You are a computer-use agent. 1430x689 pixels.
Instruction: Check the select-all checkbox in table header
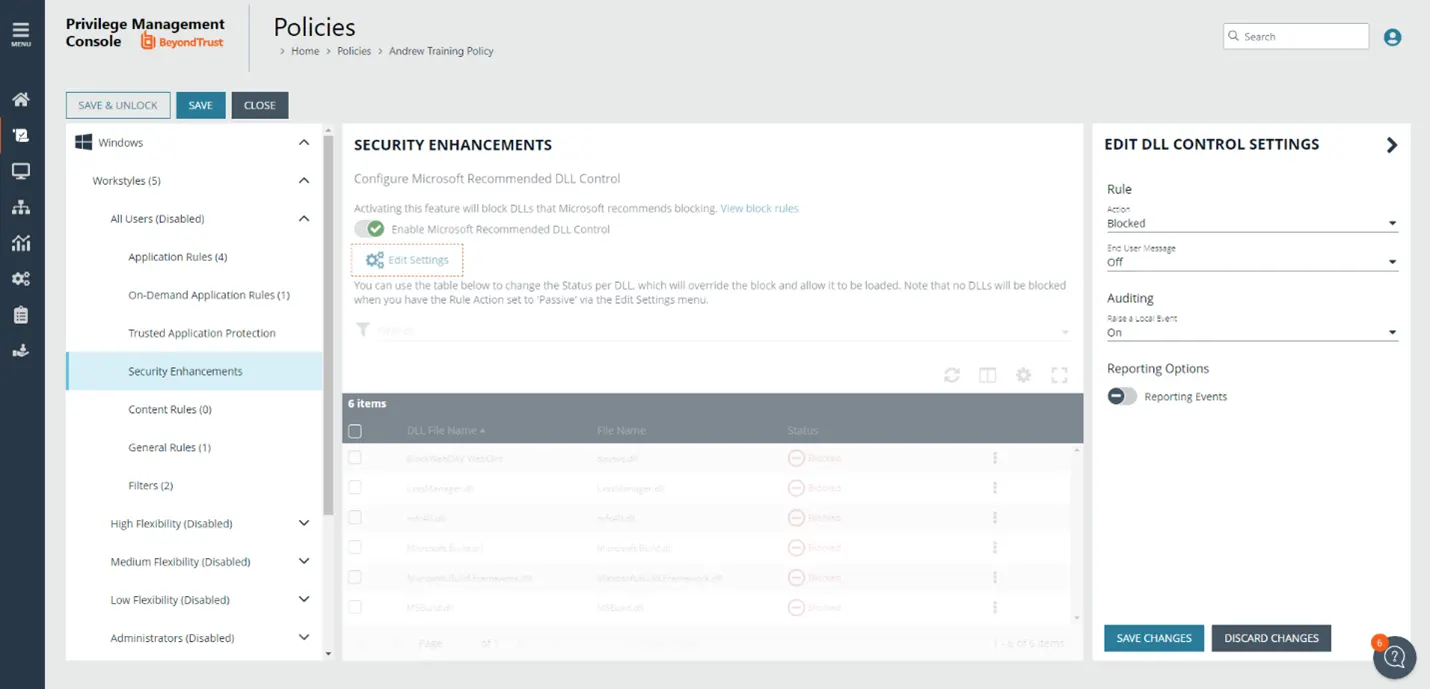[x=355, y=431]
